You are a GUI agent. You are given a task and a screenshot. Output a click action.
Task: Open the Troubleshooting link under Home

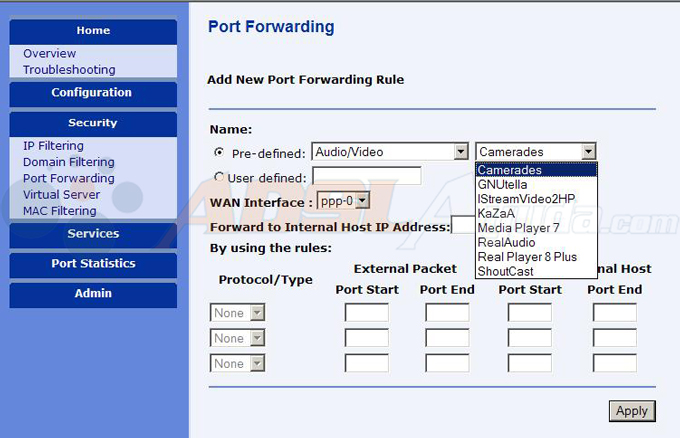[69, 69]
